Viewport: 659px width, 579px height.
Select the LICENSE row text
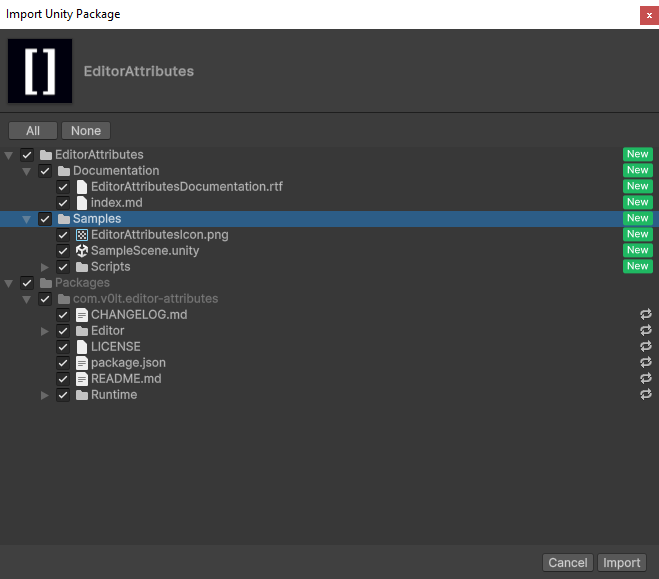click(x=116, y=347)
